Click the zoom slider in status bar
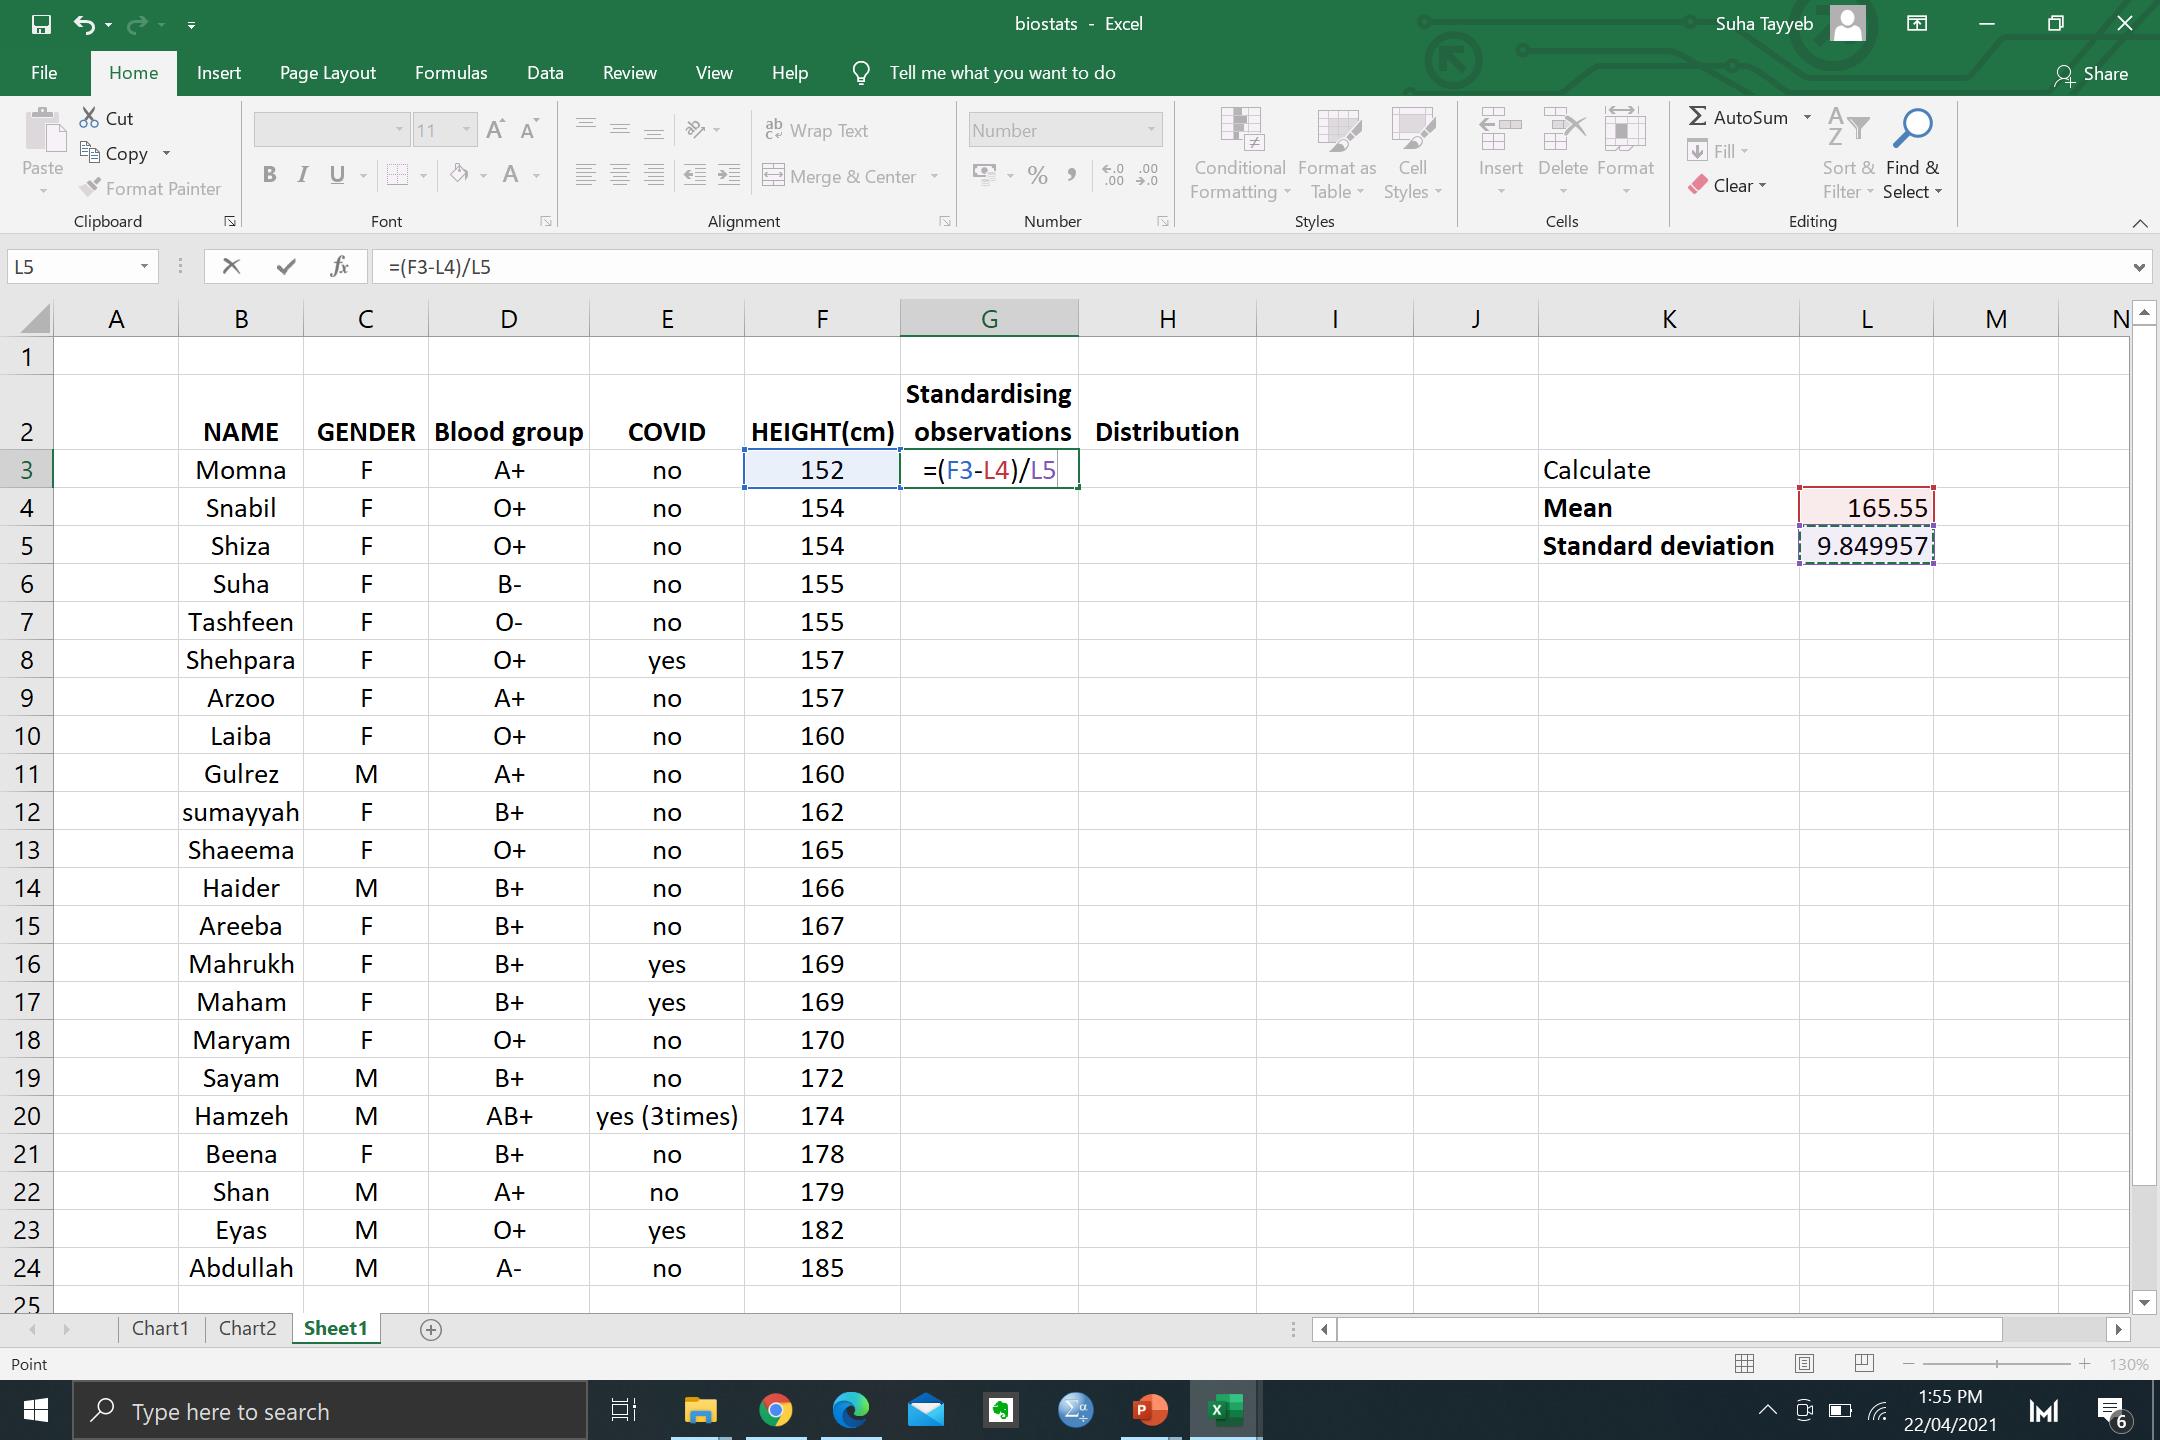Image resolution: width=2160 pixels, height=1440 pixels. 1996,1364
